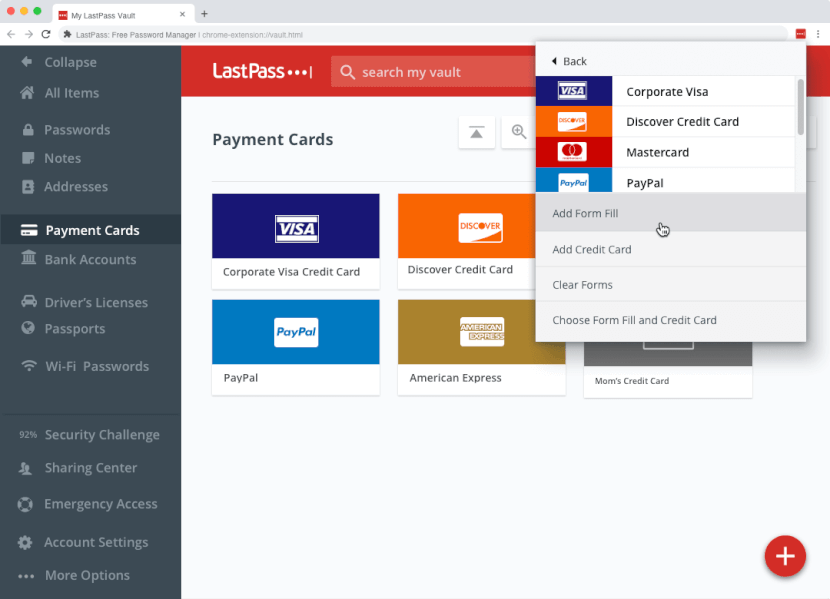The image size is (830, 599).
Task: Click the Passwords lock icon
Action: point(28,130)
